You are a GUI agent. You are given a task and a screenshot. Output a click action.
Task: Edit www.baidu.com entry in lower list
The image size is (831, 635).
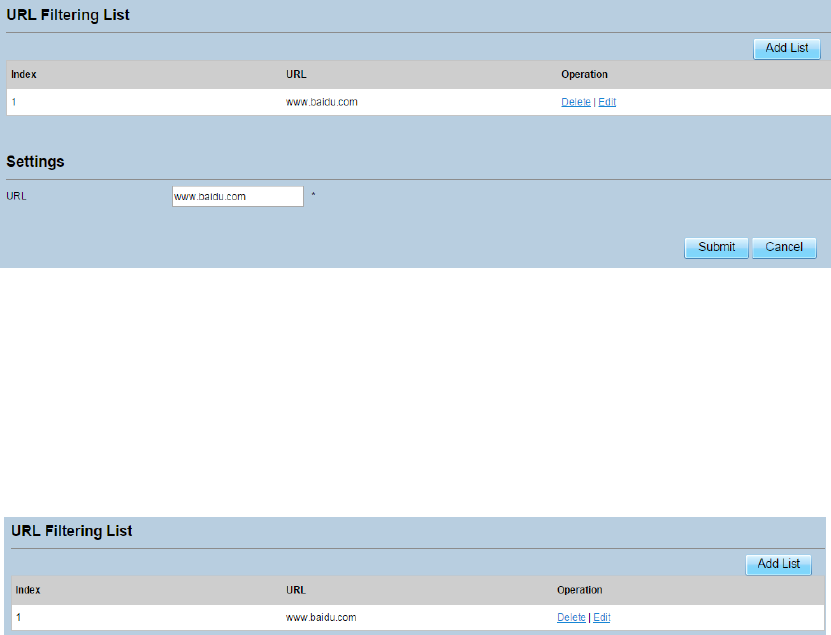602,618
